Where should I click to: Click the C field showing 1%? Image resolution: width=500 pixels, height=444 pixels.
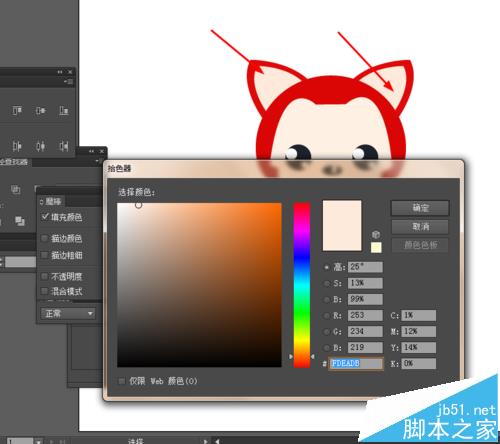point(418,315)
